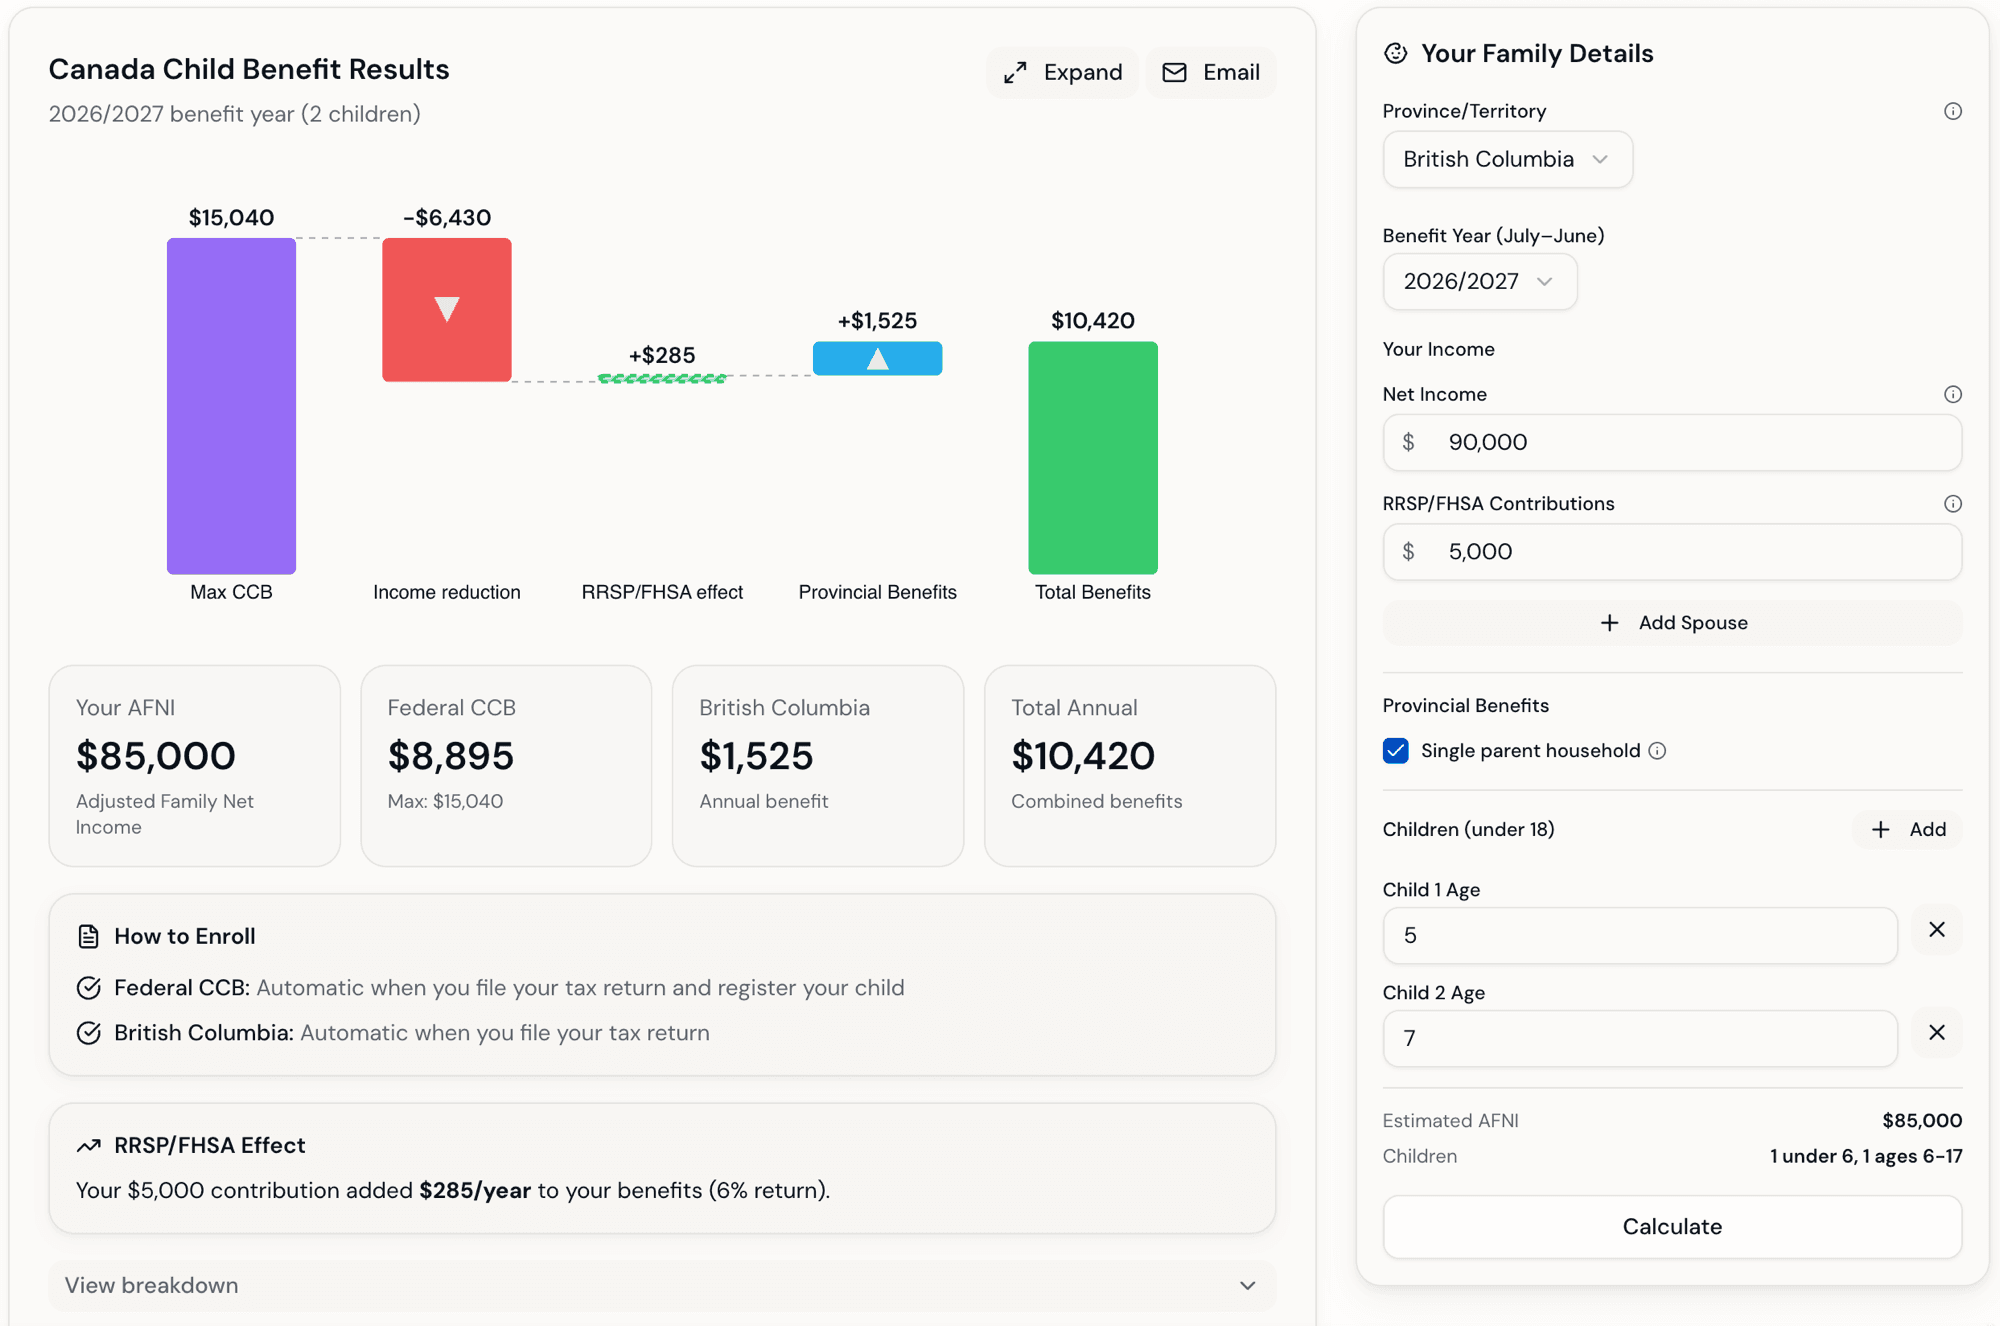Add another child with the Add button
Viewport: 2000px width, 1326px height.
[x=1907, y=829]
